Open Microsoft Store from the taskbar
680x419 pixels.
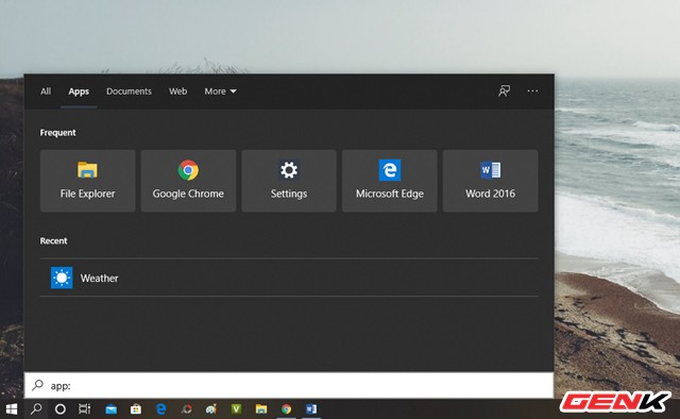(x=136, y=409)
